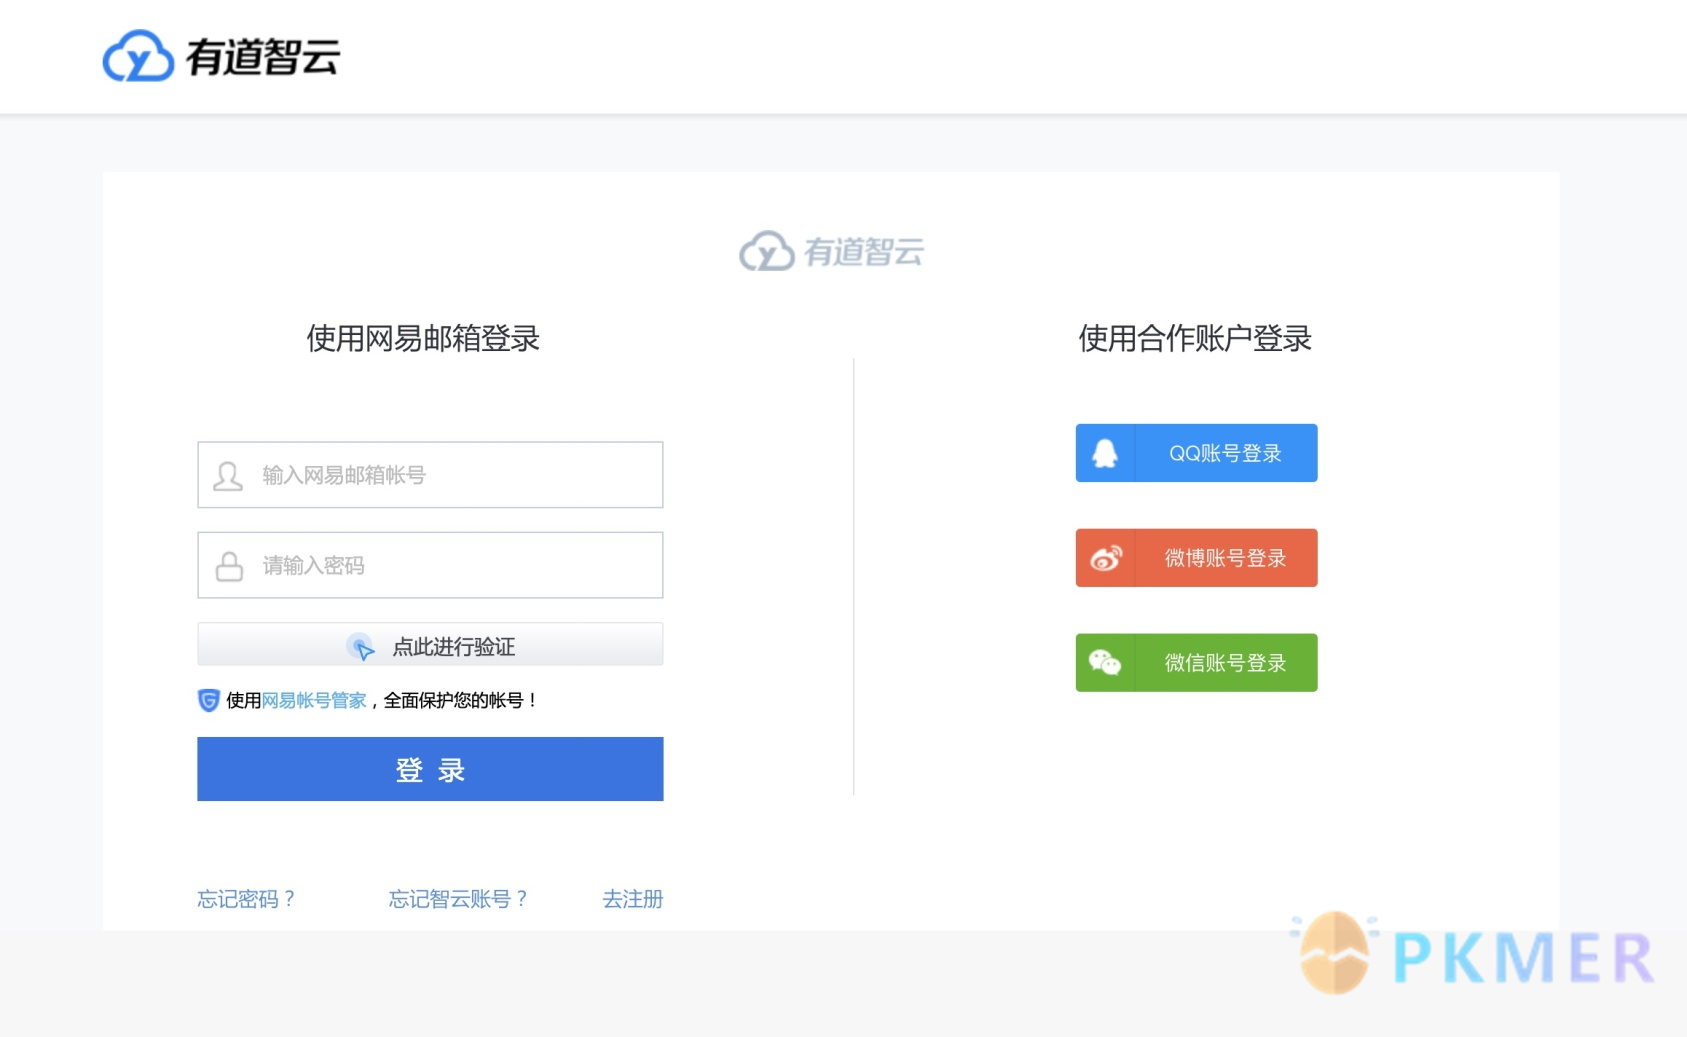Click 点此进行验证 to start verification

[430, 644]
